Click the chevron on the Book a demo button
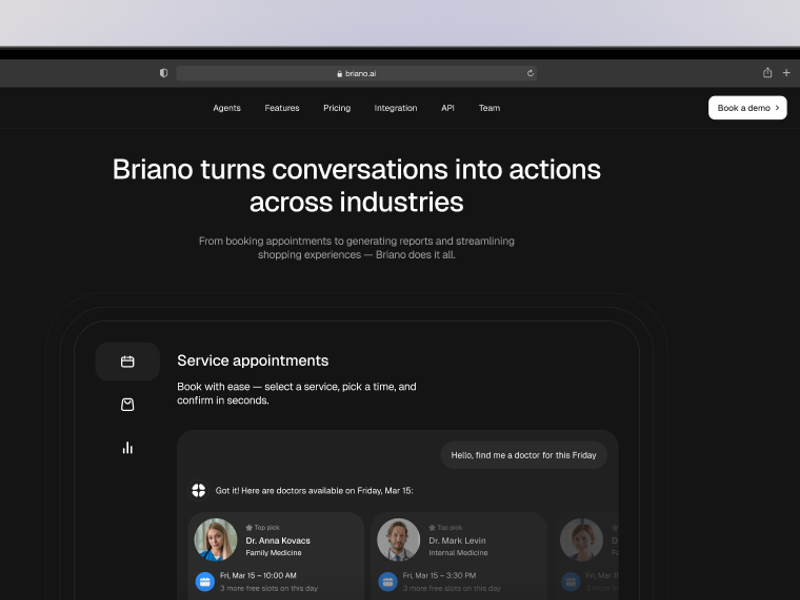The height and width of the screenshot is (600, 800). point(777,107)
